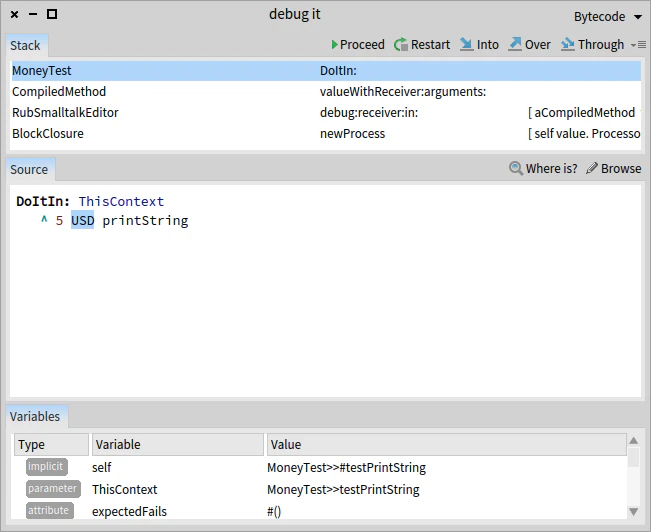Click the variables list scroll-down arrow
The width and height of the screenshot is (651, 532).
[634, 512]
